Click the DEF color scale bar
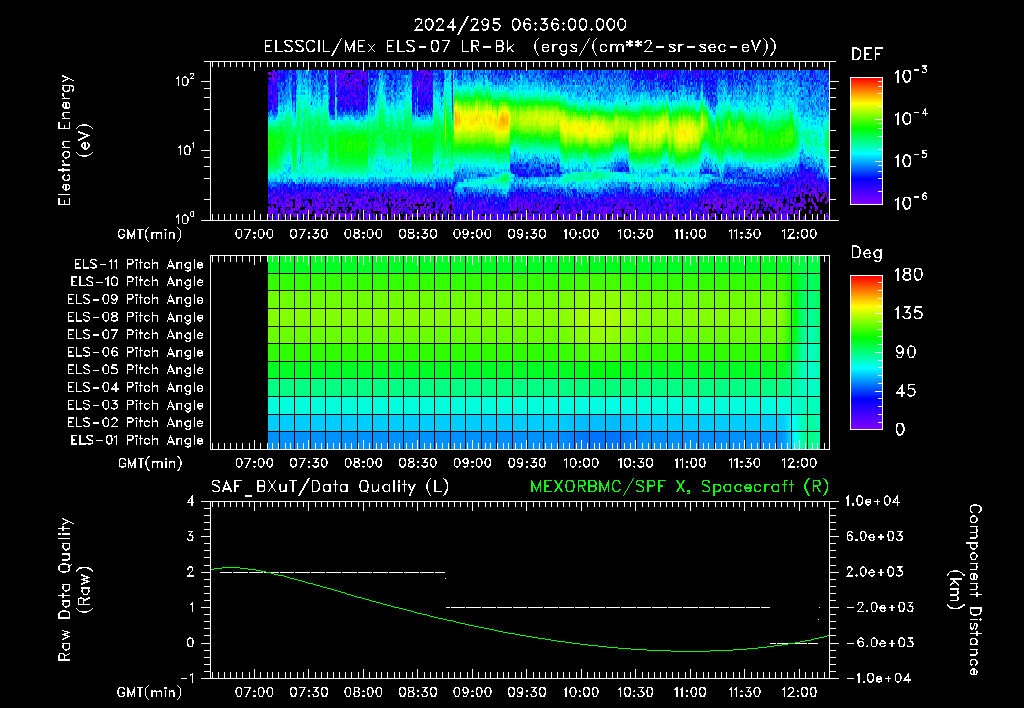The image size is (1024, 708). (866, 140)
